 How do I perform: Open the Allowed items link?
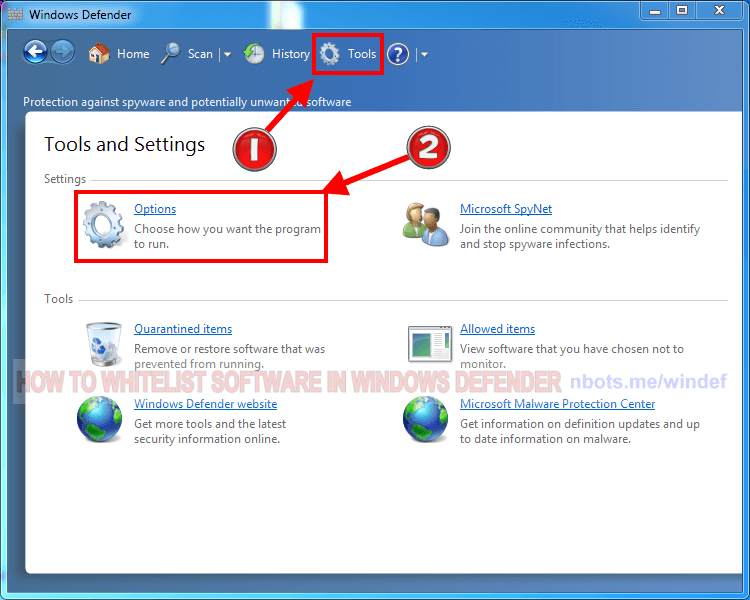pyautogui.click(x=497, y=329)
